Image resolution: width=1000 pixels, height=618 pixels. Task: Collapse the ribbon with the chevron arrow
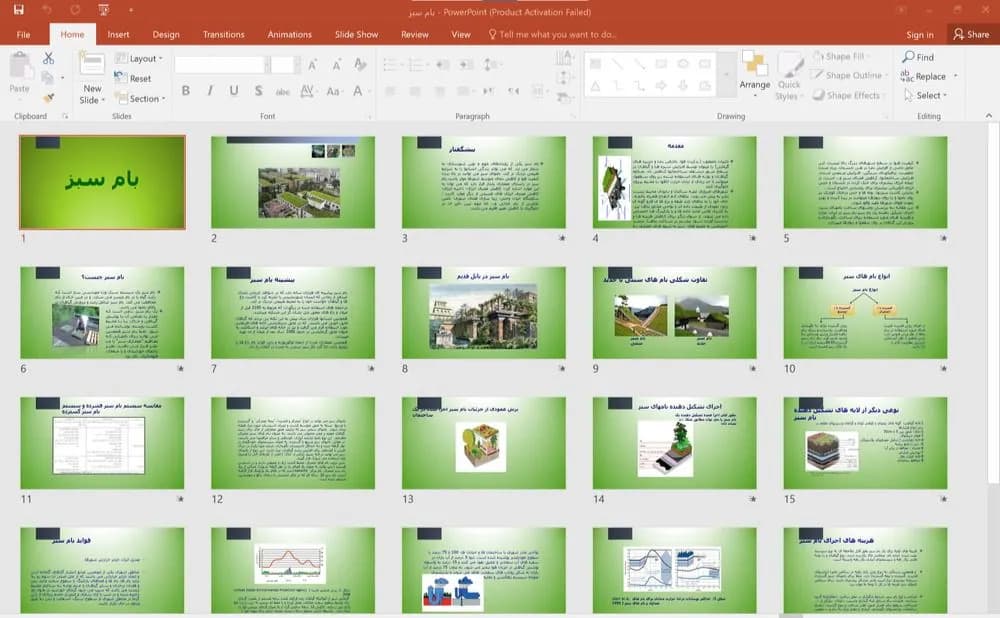point(989,115)
